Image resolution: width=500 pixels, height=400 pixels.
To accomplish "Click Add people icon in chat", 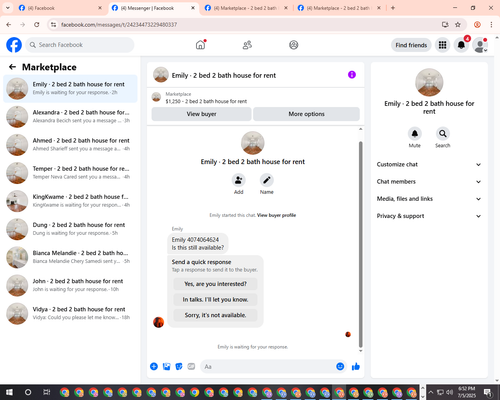I will click(x=239, y=180).
